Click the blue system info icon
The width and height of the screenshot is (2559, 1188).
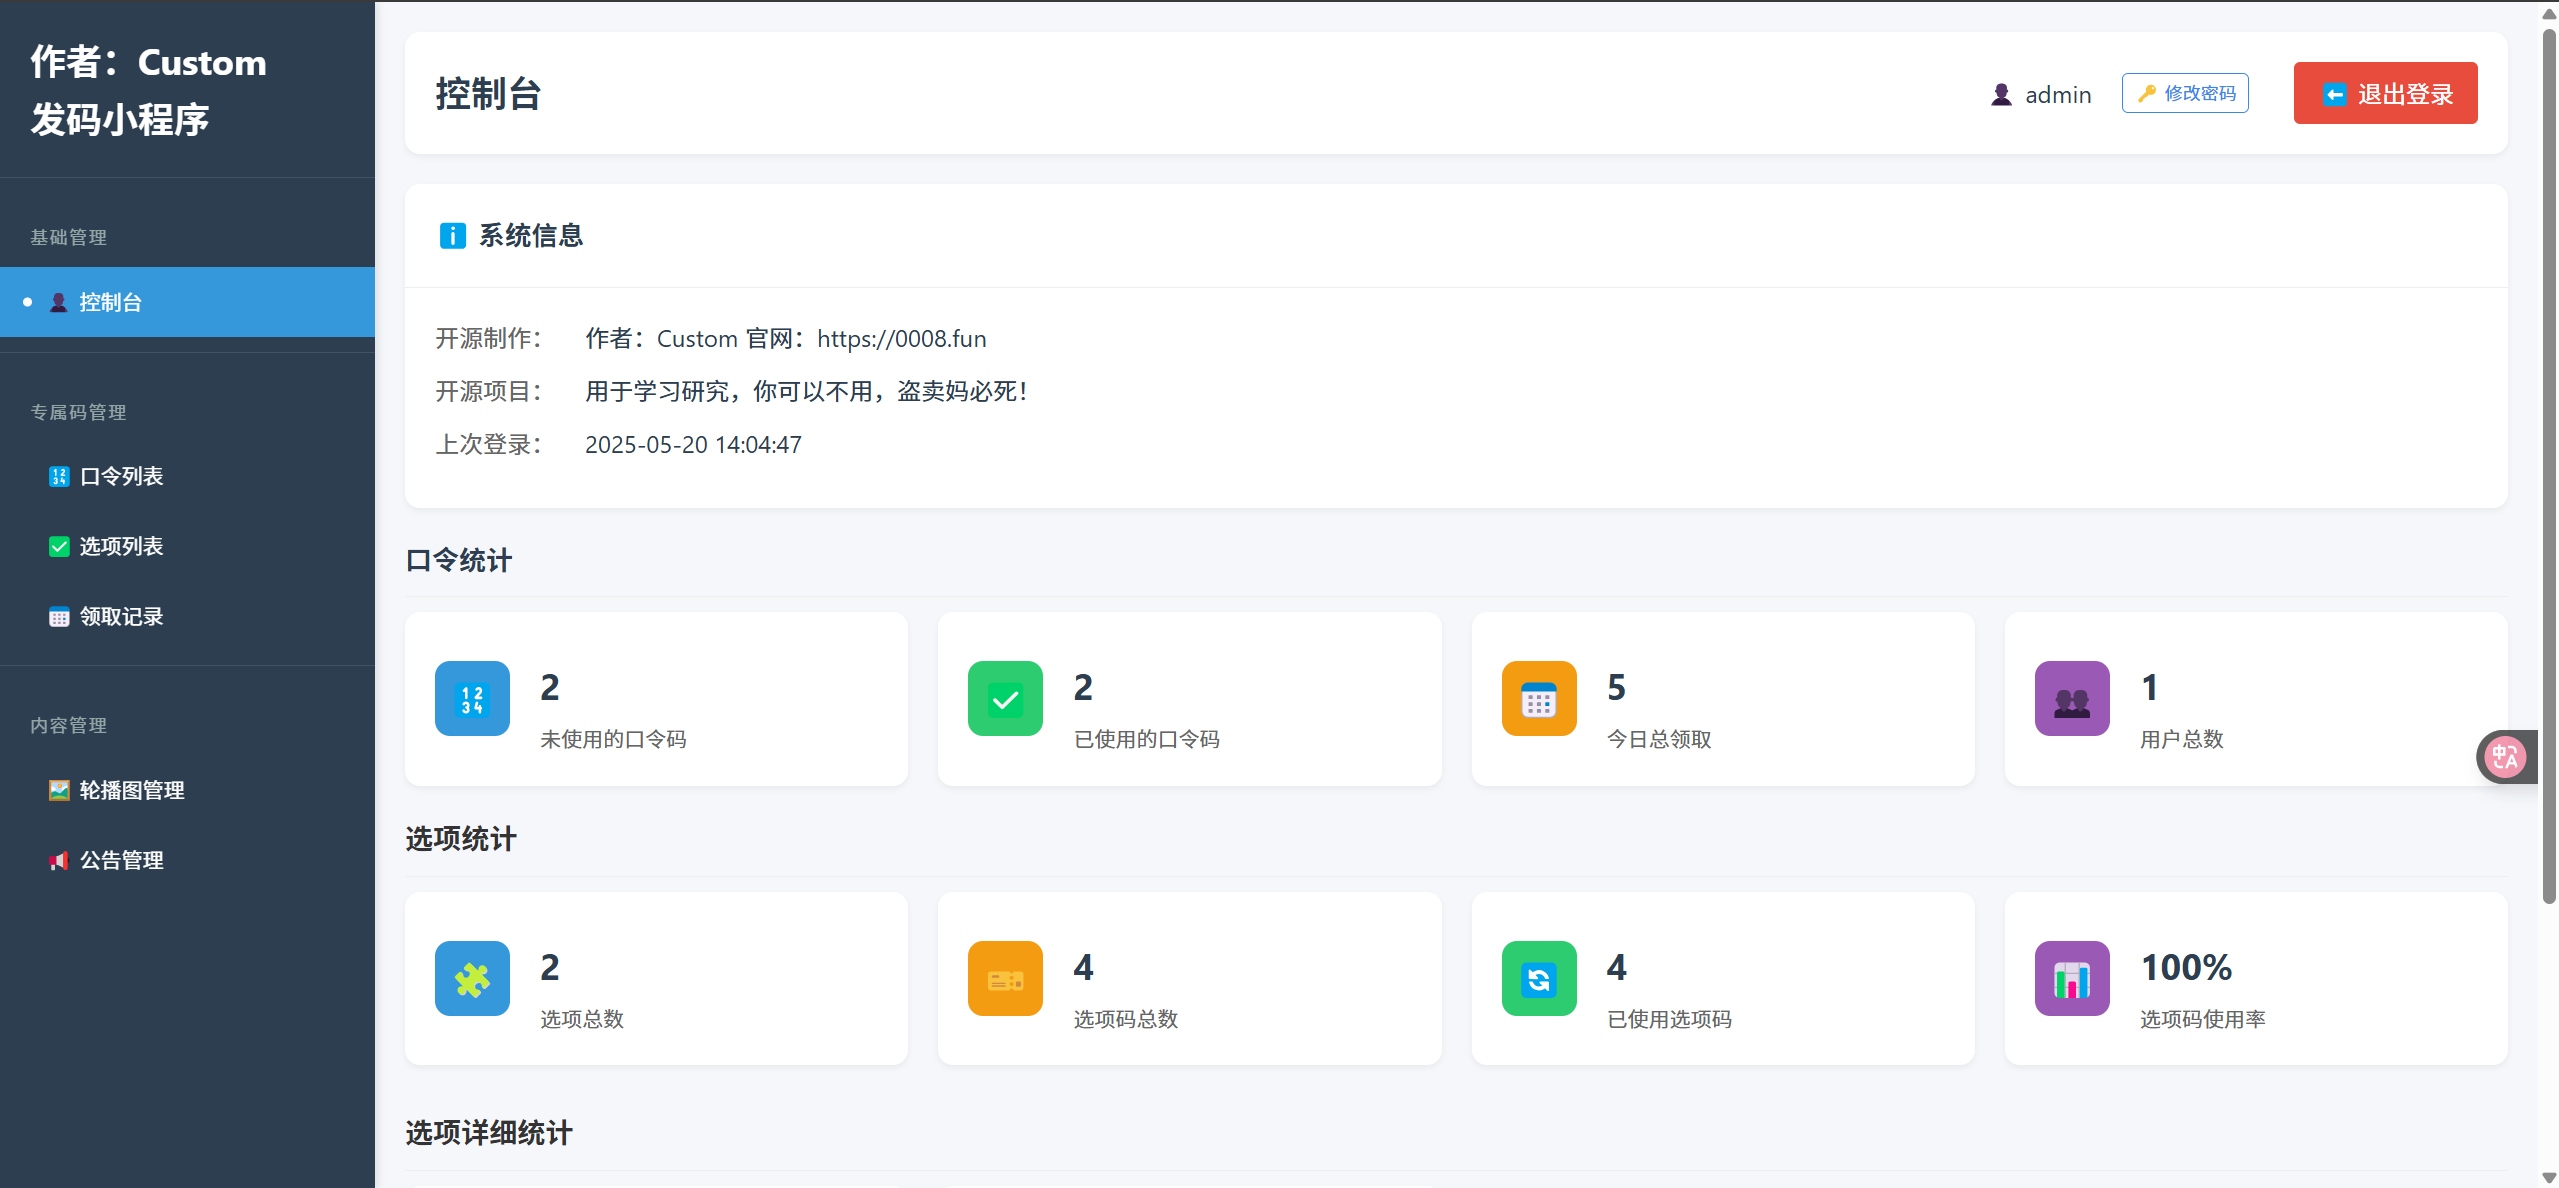pos(452,236)
